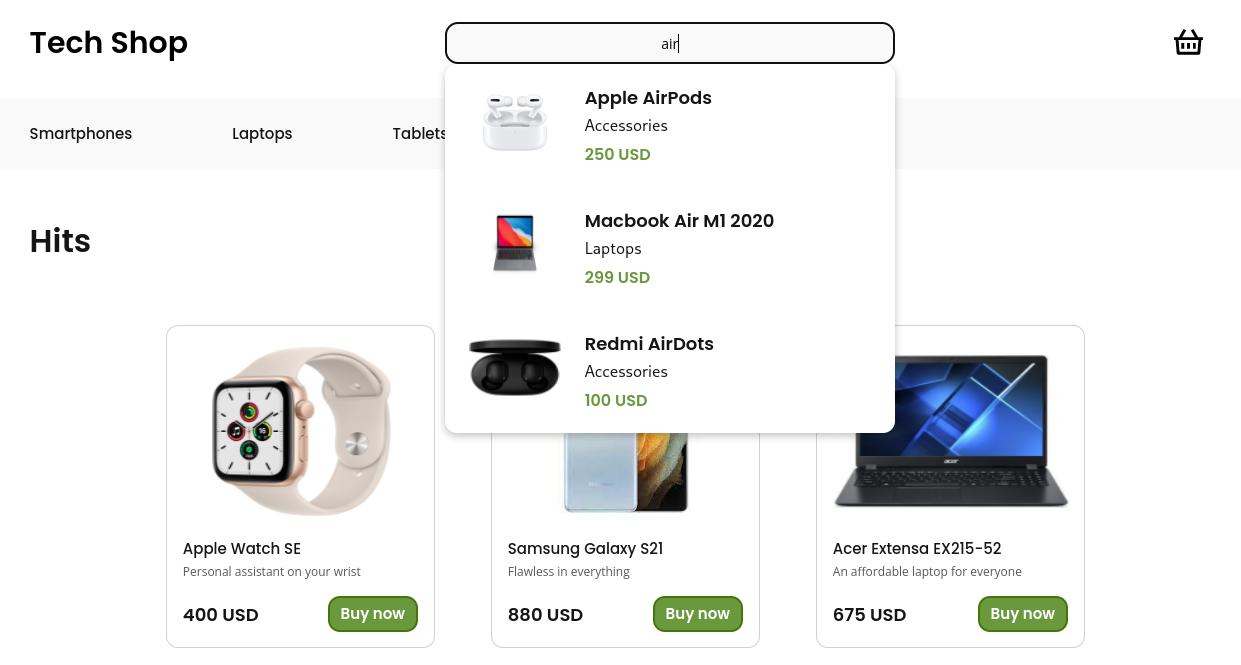Click the Samsung Galaxy S21 product image

(x=625, y=470)
